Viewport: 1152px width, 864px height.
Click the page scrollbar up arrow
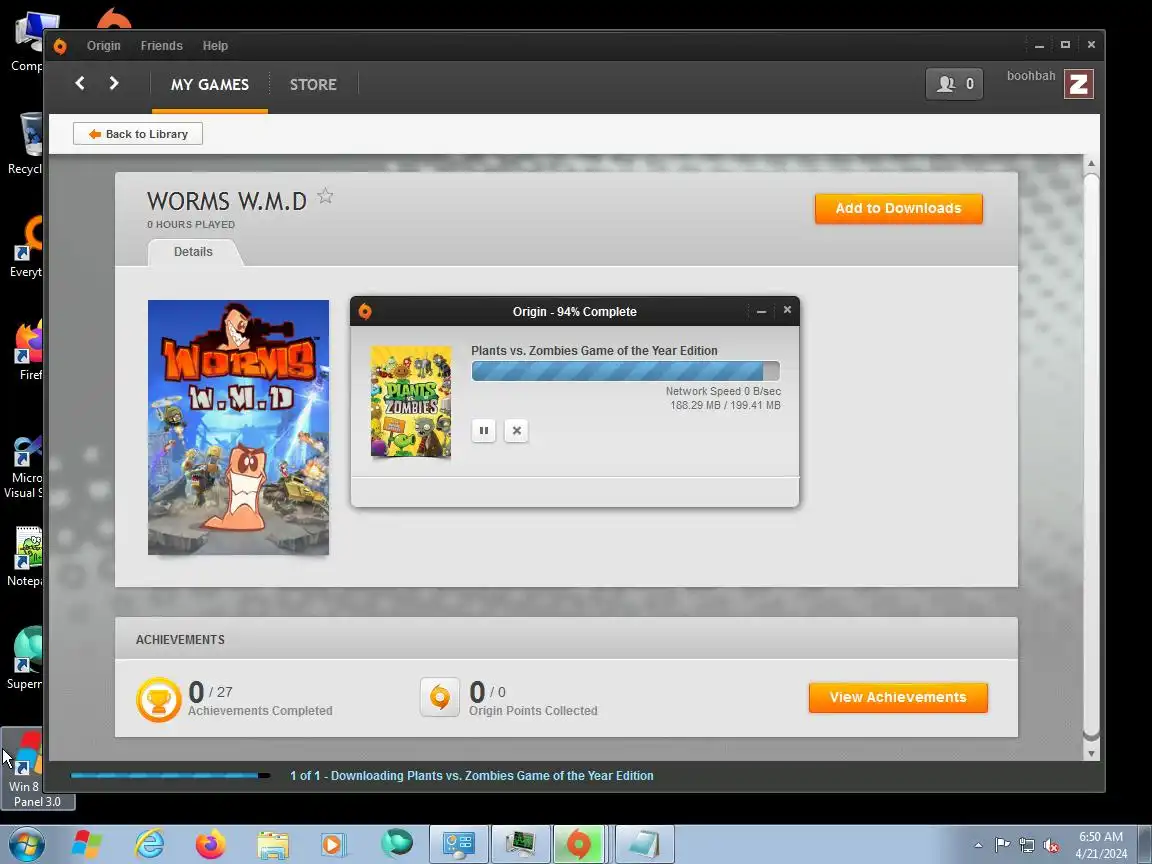(x=1091, y=163)
